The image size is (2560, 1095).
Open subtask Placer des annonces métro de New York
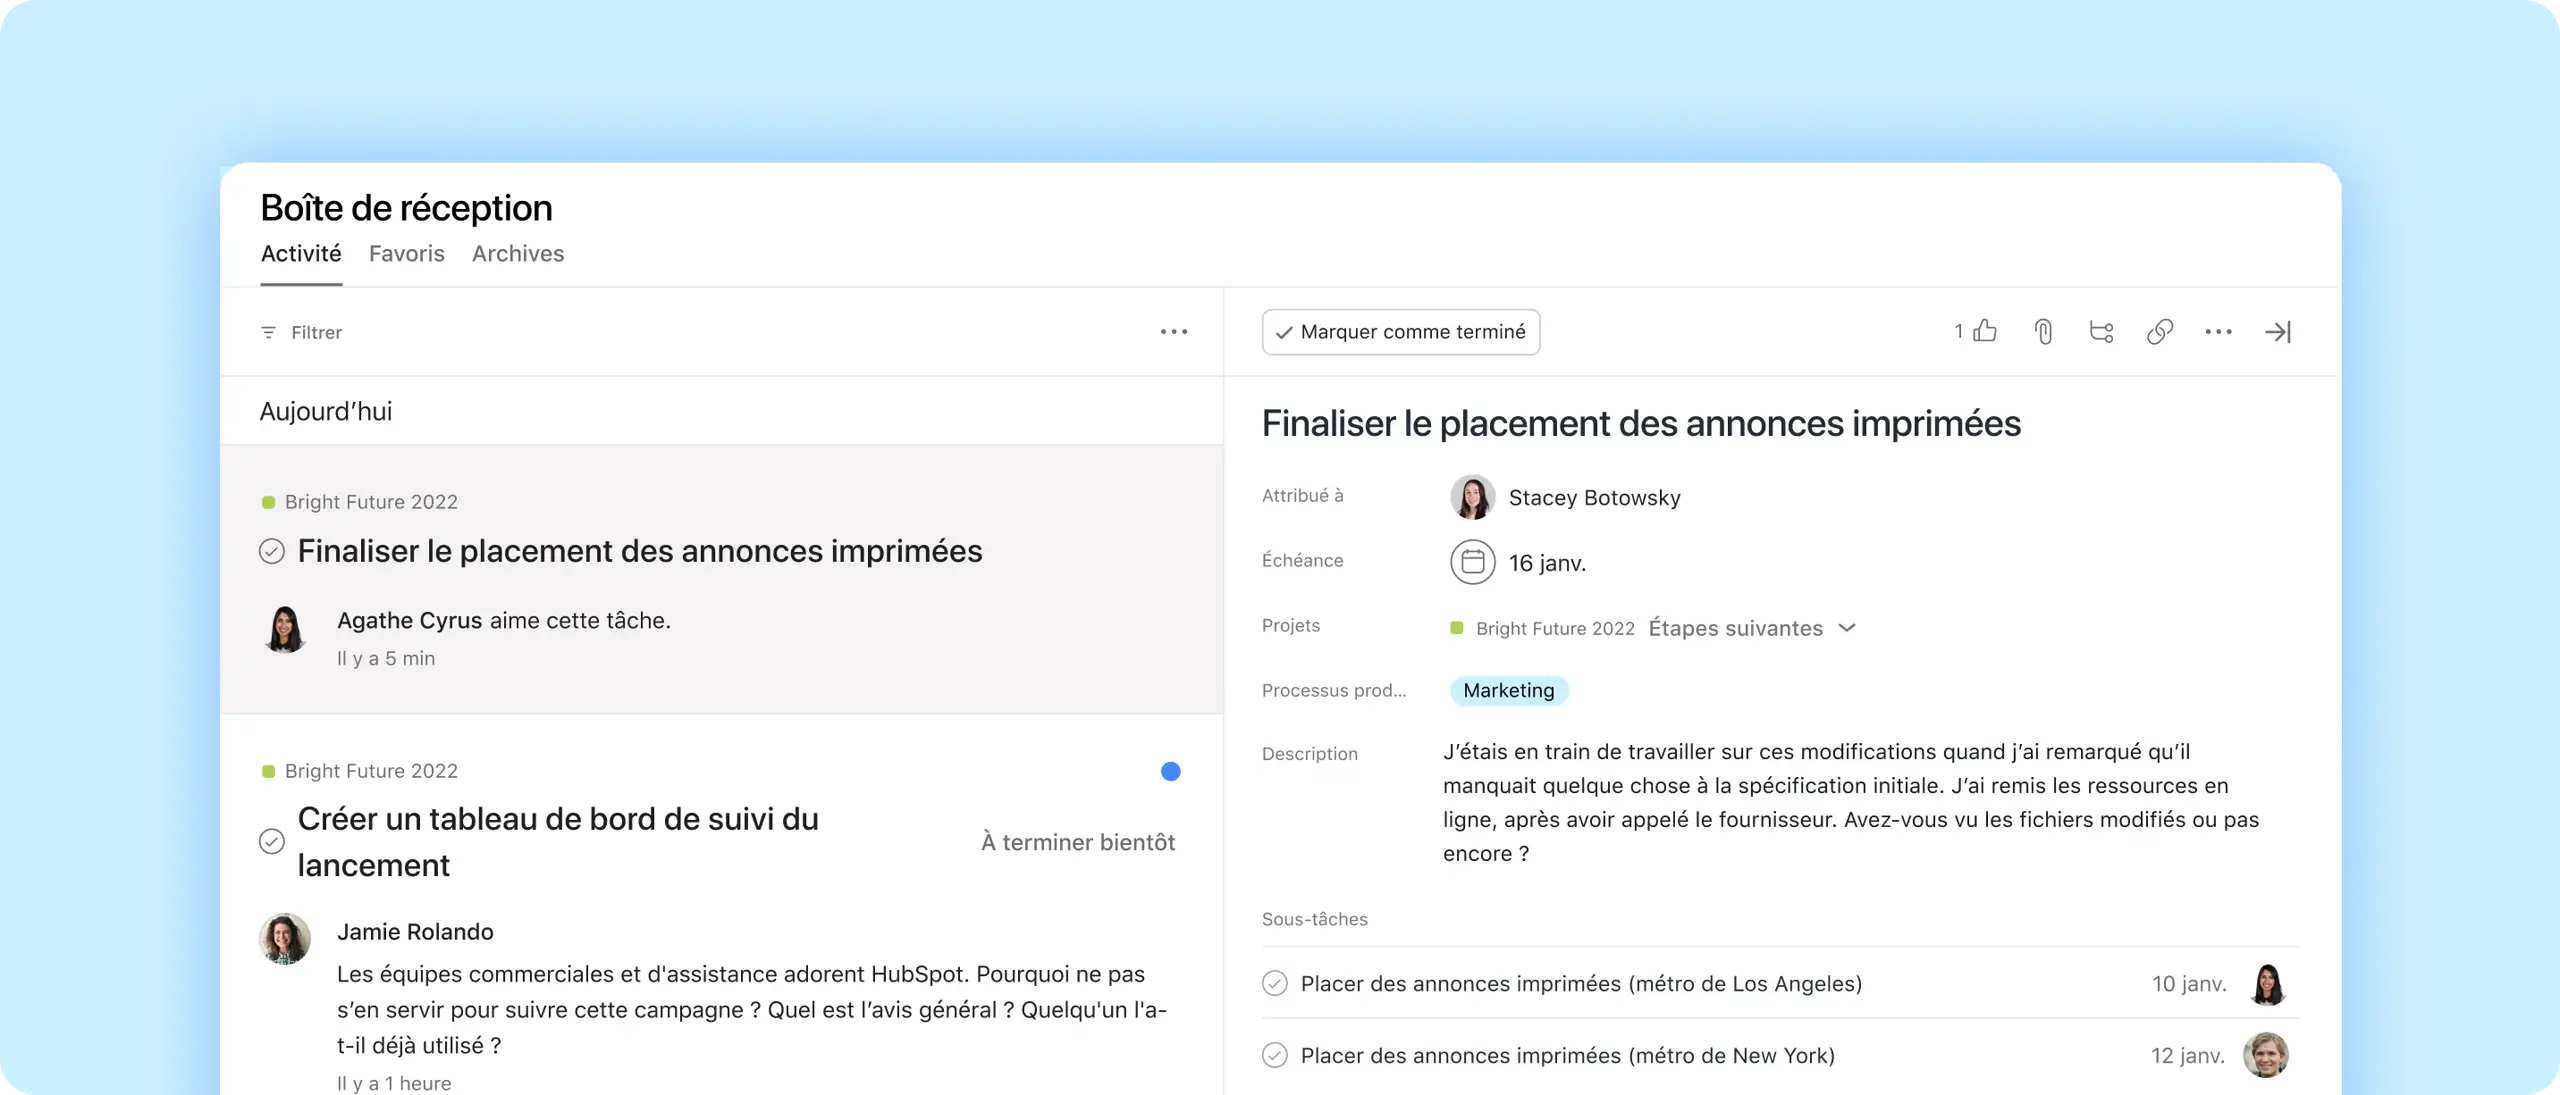click(x=1567, y=1055)
